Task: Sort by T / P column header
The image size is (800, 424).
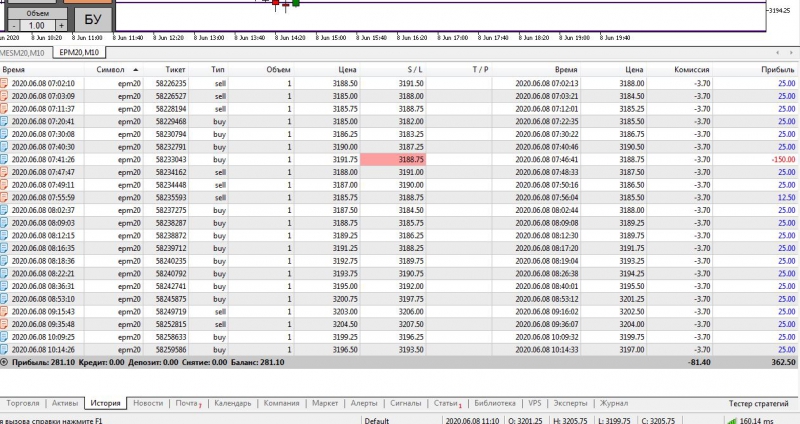Action: 480,69
